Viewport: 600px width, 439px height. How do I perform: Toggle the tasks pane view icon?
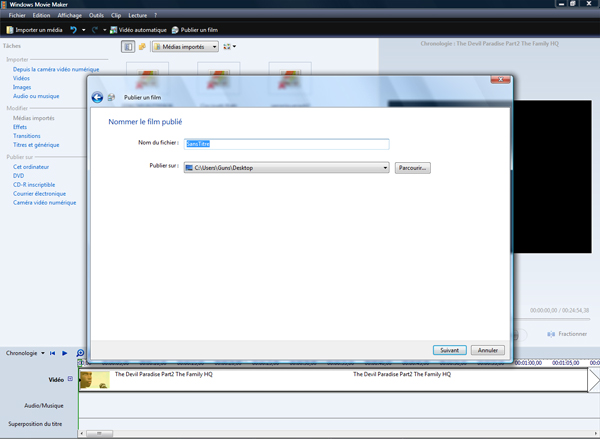128,47
